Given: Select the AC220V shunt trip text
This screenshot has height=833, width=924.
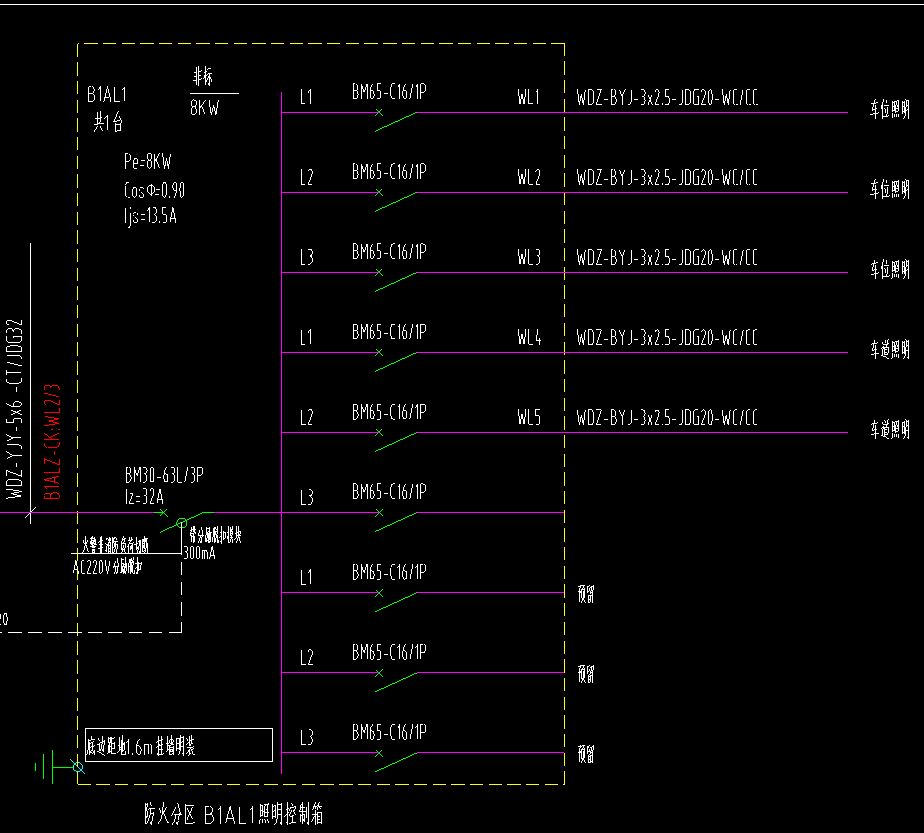Looking at the screenshot, I should pyautogui.click(x=107, y=567).
